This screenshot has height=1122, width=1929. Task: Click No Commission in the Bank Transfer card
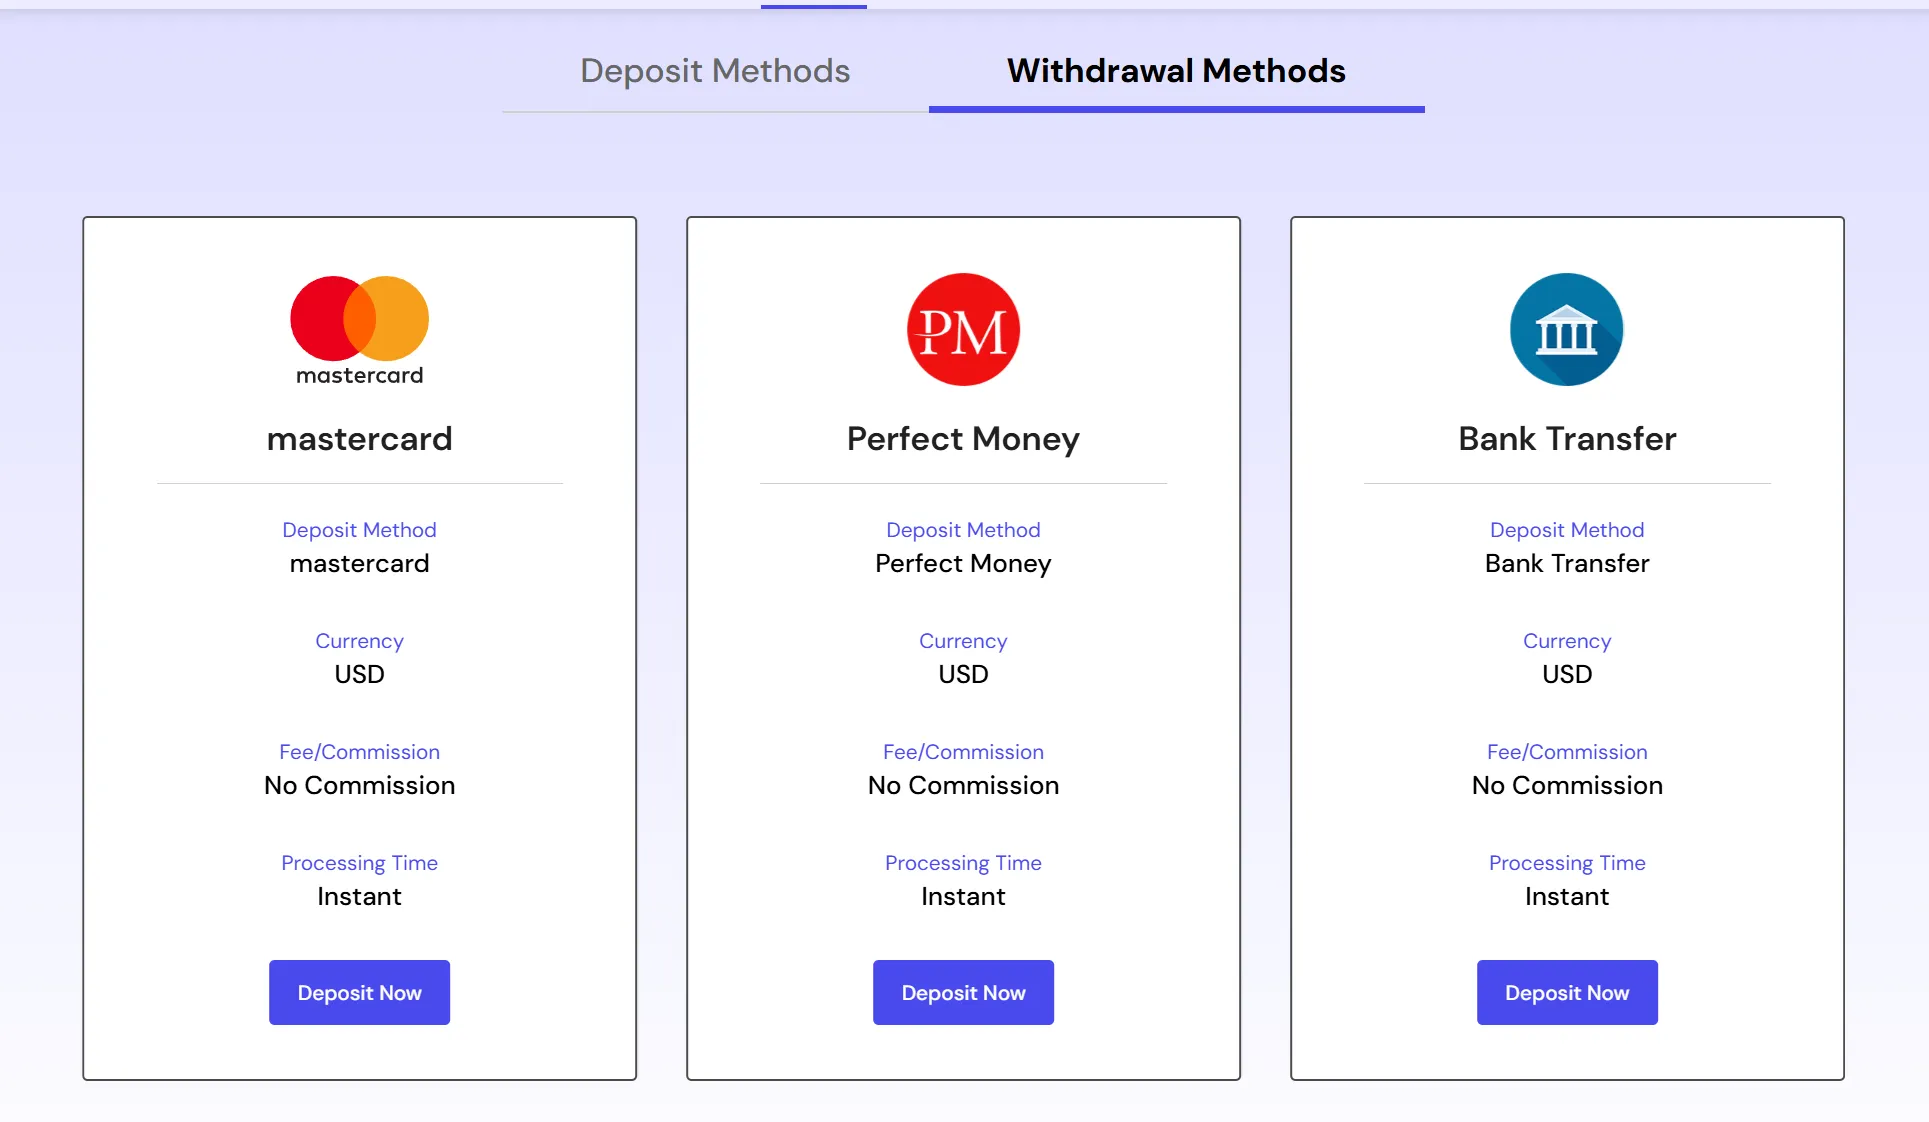[1567, 785]
